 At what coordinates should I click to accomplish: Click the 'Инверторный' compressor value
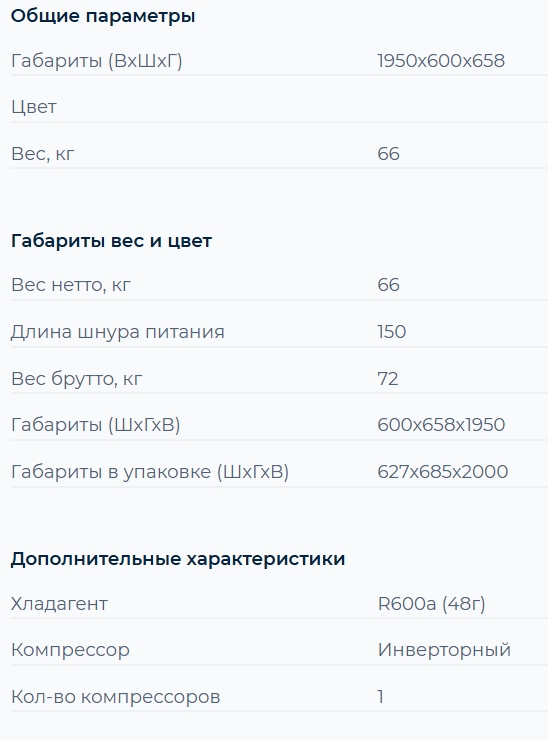tap(444, 650)
